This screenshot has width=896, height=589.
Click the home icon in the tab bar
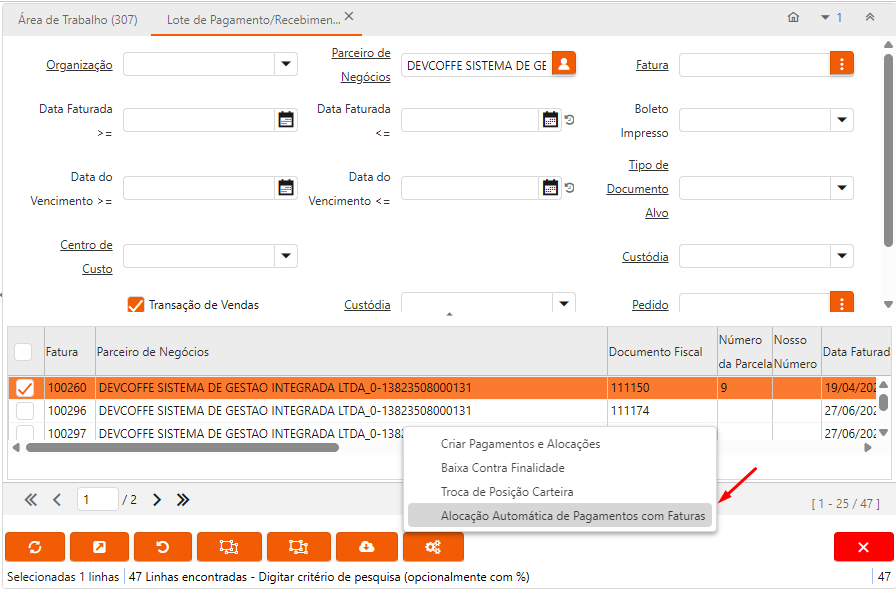click(793, 18)
